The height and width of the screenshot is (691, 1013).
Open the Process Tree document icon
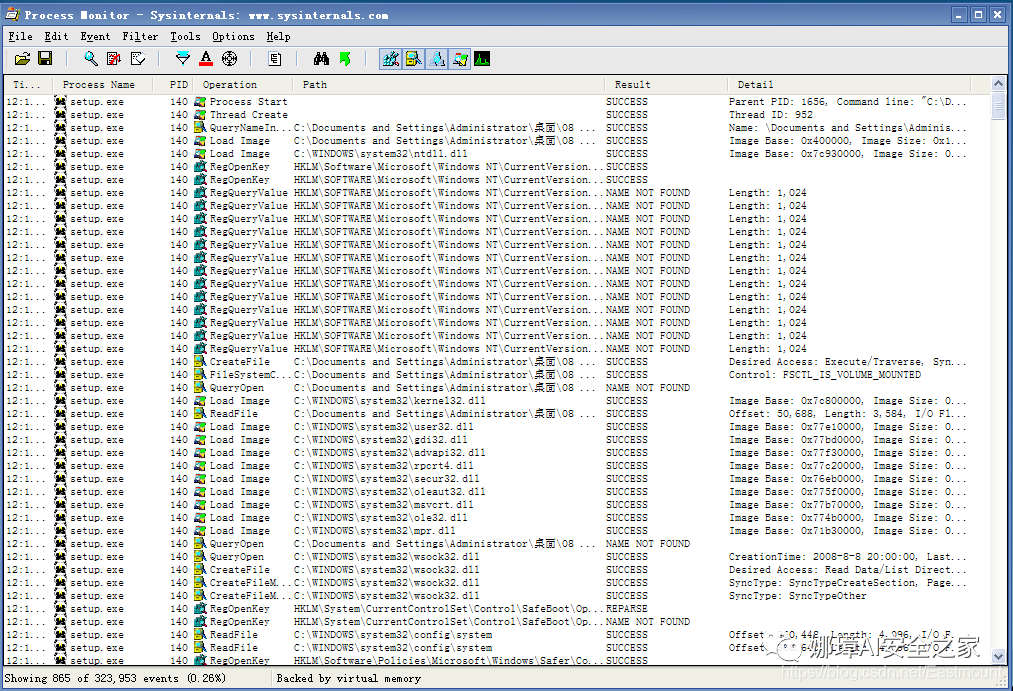[275, 59]
